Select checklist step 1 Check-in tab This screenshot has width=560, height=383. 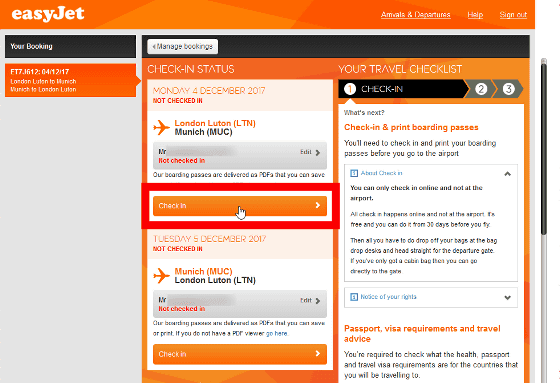404,89
